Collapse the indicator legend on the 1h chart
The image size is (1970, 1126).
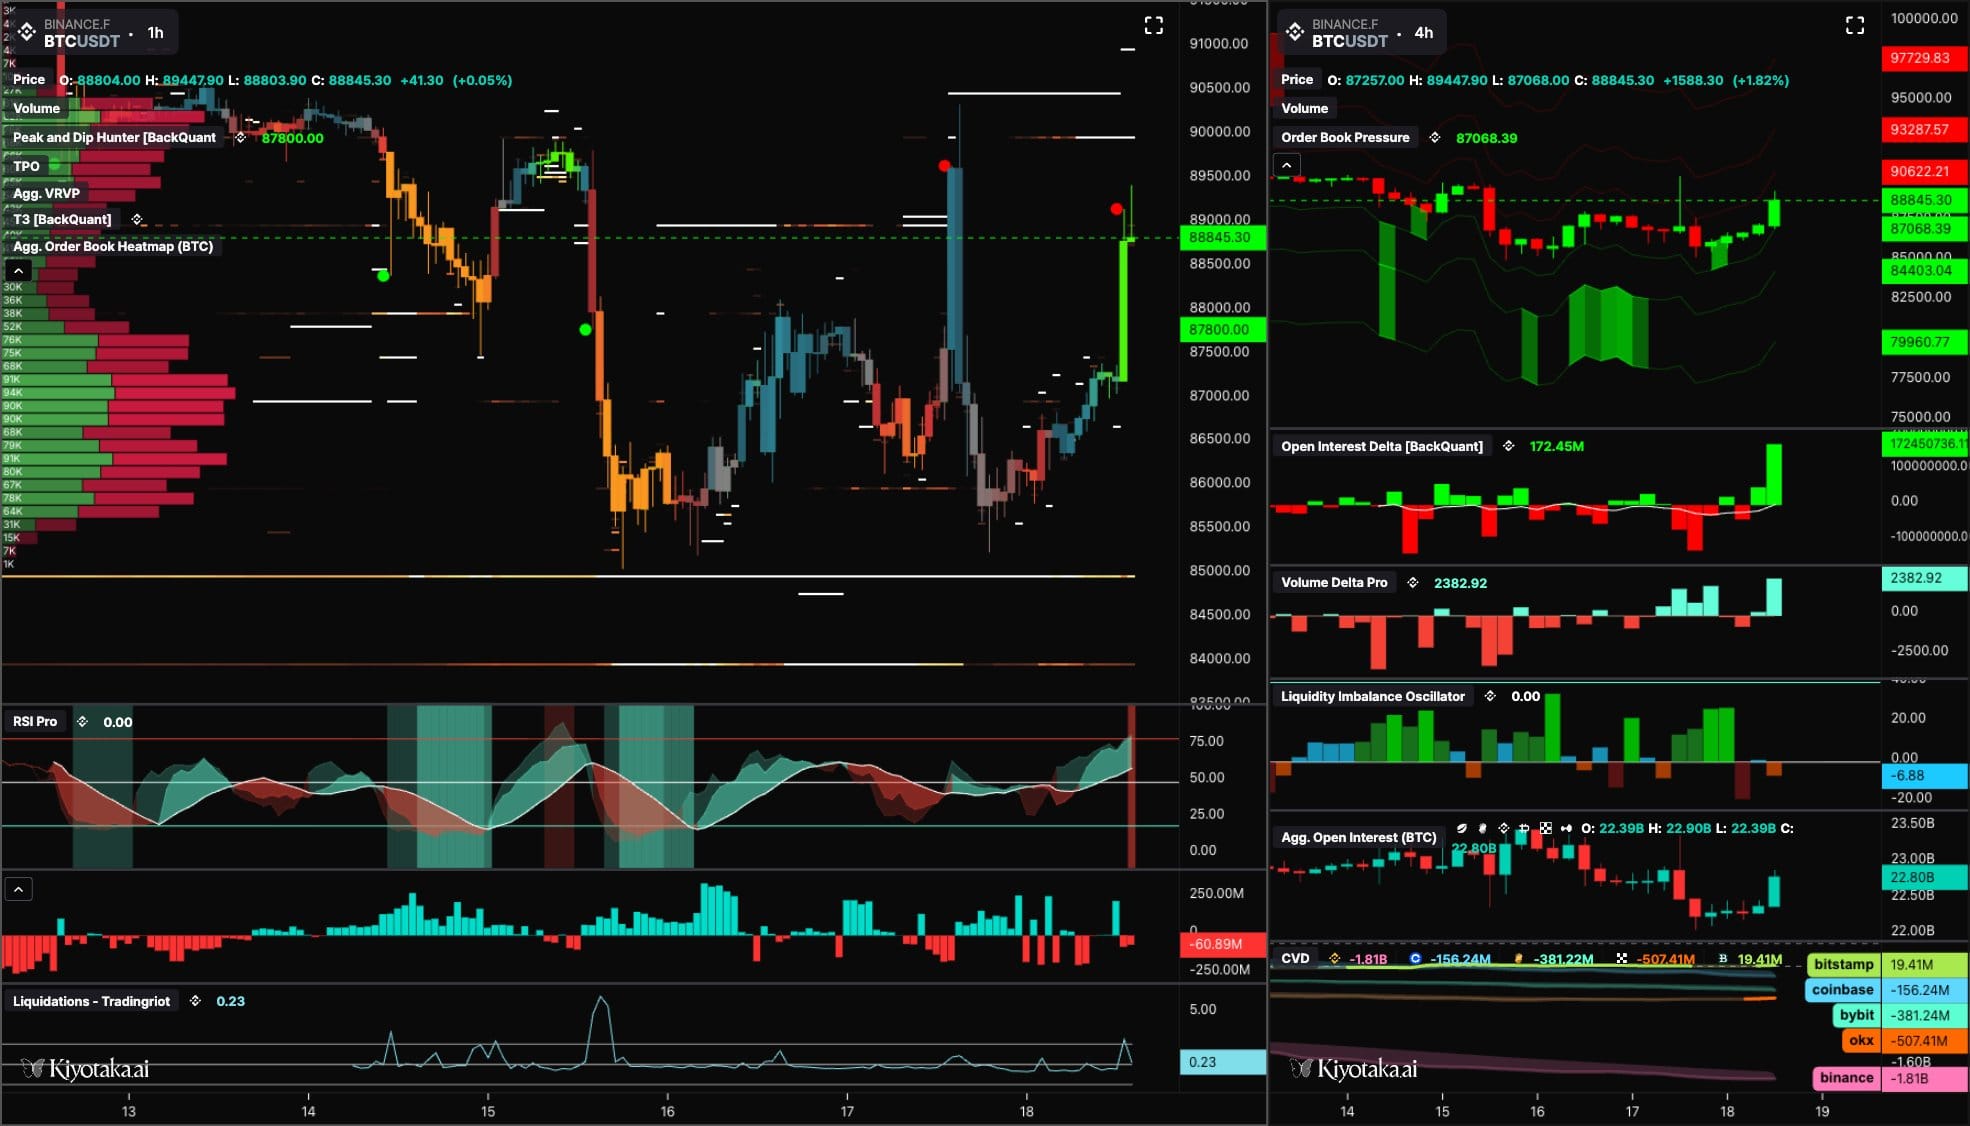click(18, 271)
